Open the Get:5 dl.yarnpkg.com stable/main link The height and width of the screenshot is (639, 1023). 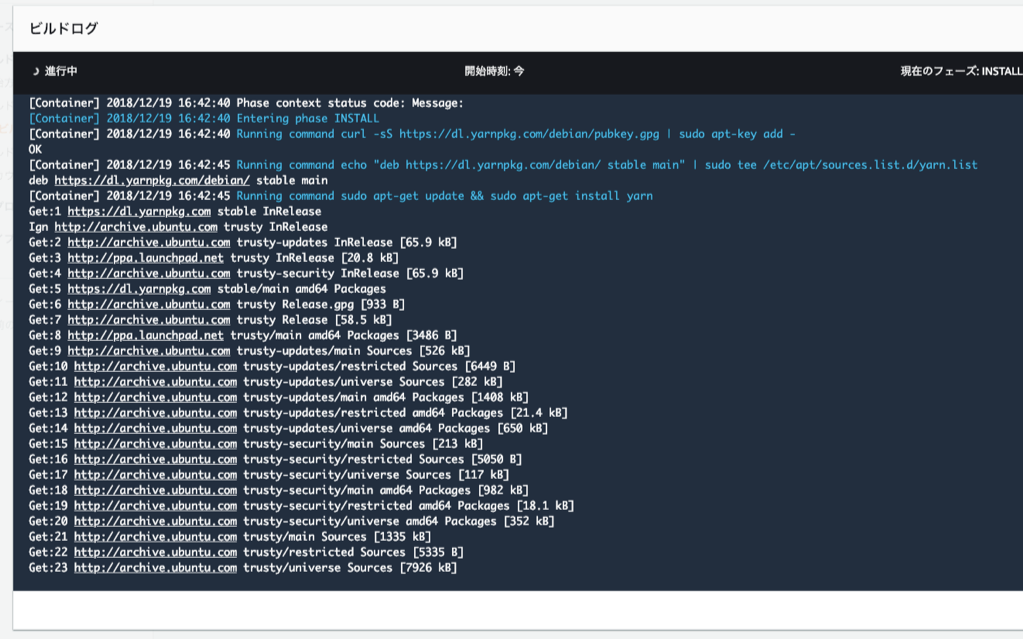[139, 289]
